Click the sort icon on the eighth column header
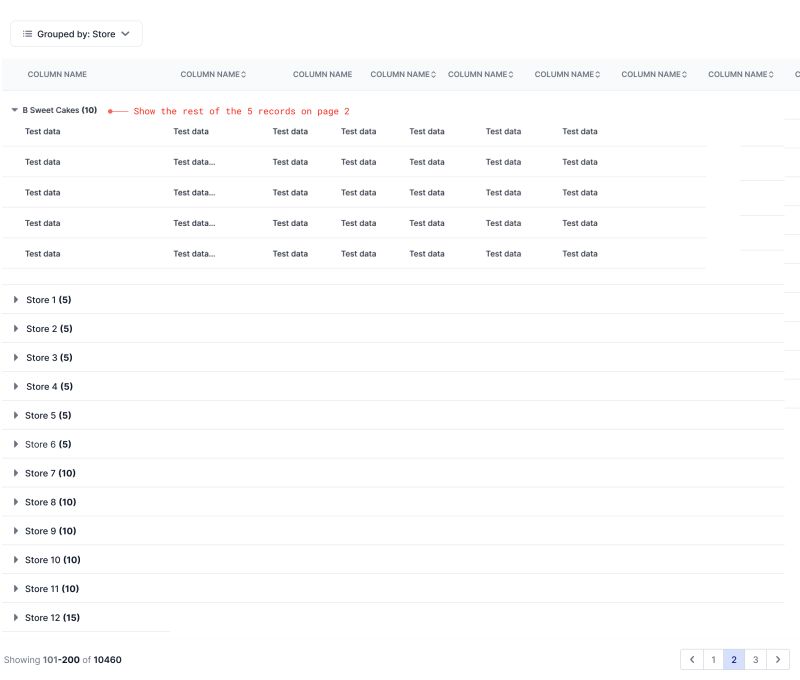 (770, 74)
